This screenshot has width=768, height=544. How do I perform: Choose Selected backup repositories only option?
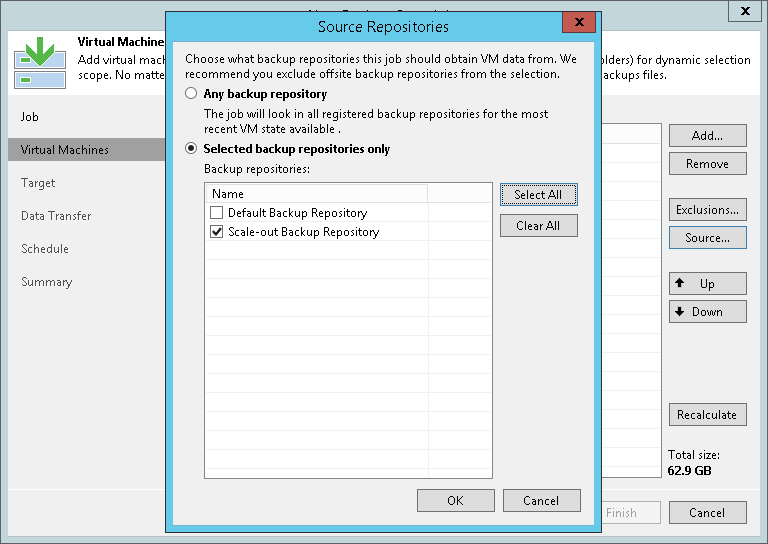pyautogui.click(x=191, y=148)
